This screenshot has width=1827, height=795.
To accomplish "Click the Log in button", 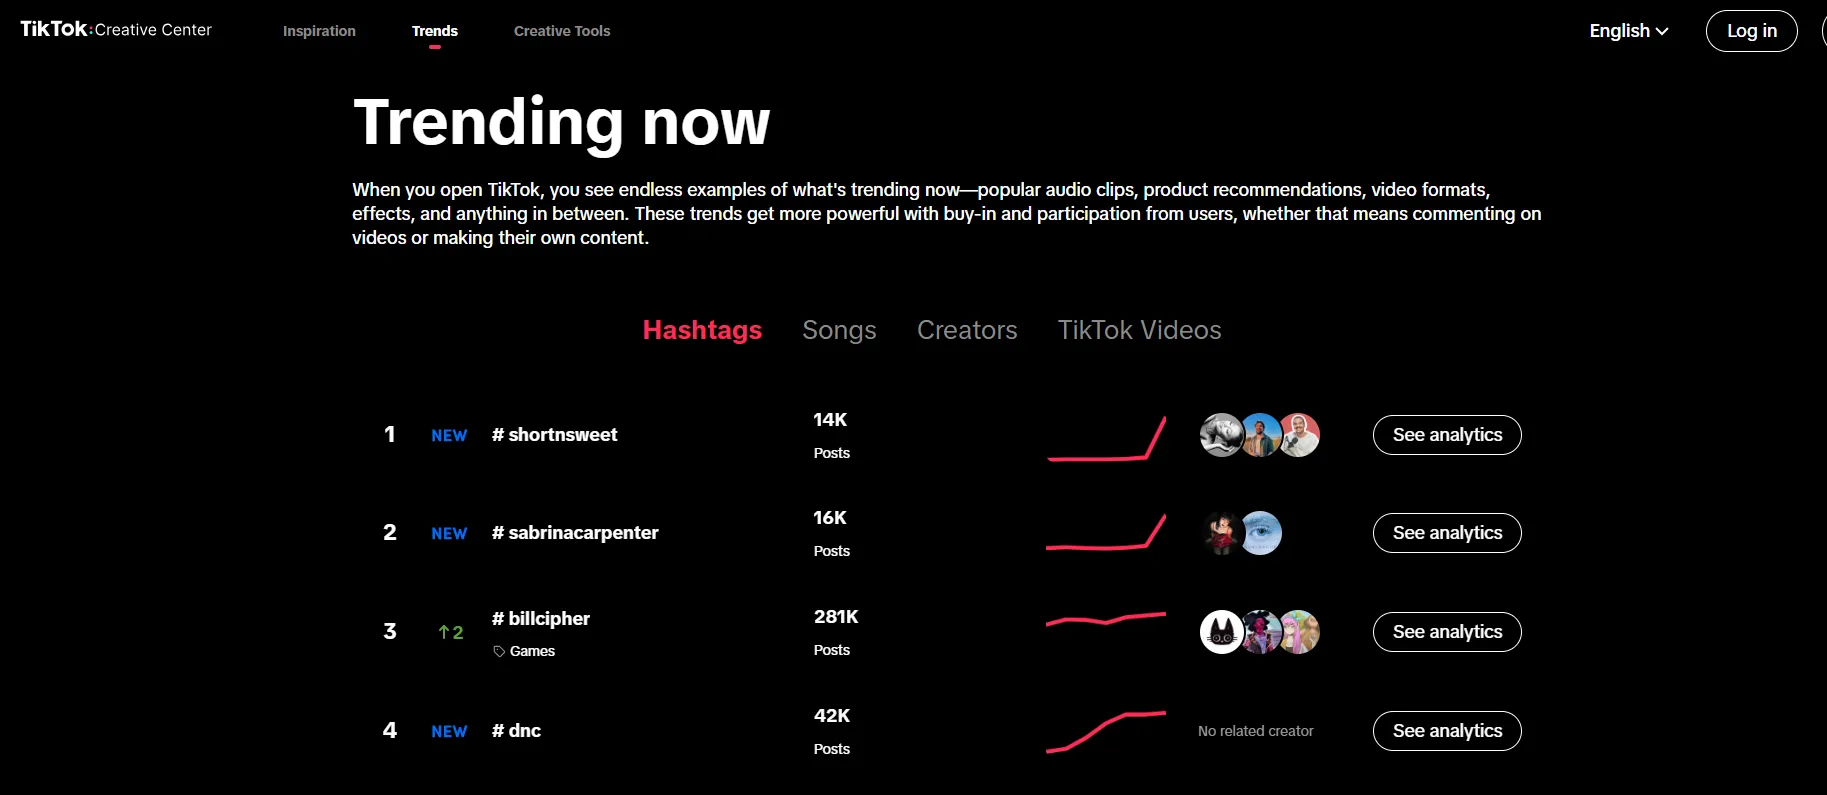I will [1751, 31].
